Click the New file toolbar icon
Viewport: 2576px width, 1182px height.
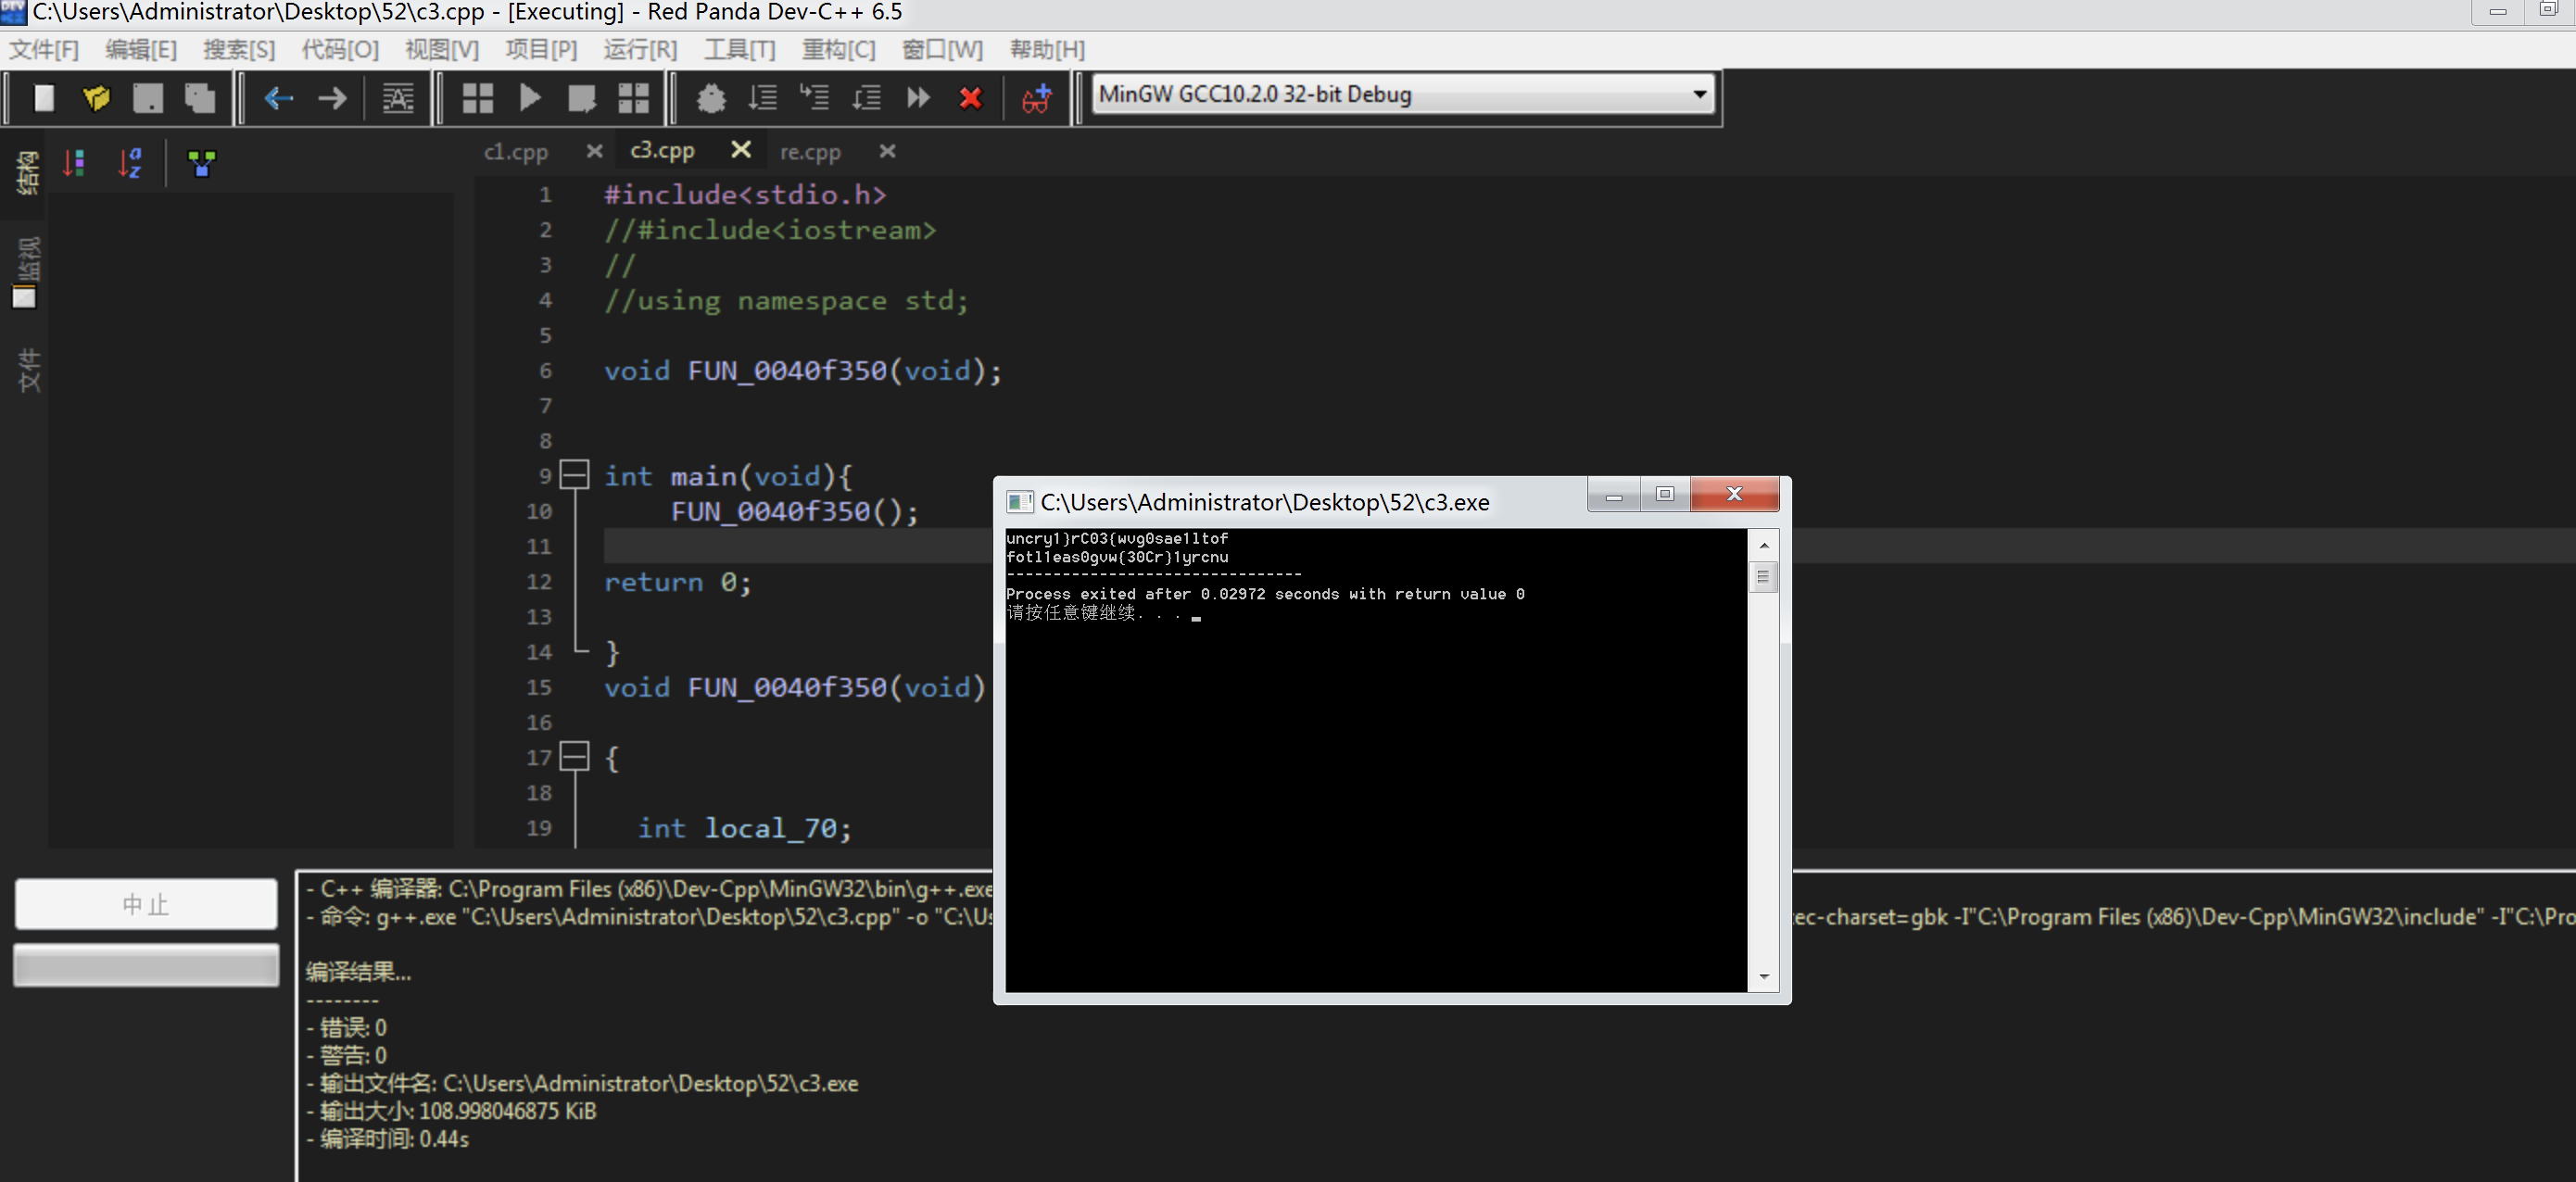point(44,98)
